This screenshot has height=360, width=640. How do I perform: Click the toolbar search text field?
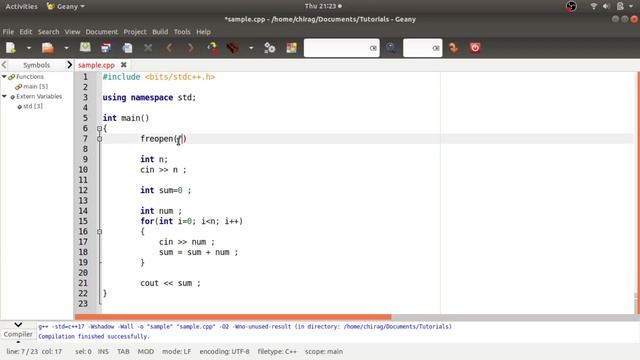click(x=336, y=48)
